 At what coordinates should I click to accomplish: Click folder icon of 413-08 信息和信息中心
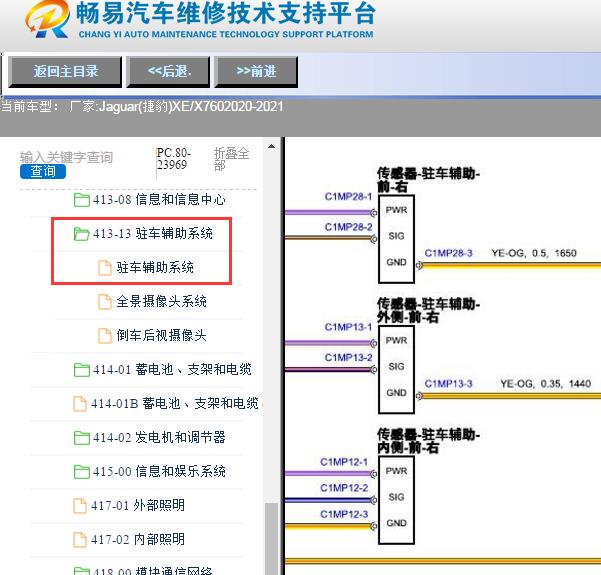(x=82, y=200)
